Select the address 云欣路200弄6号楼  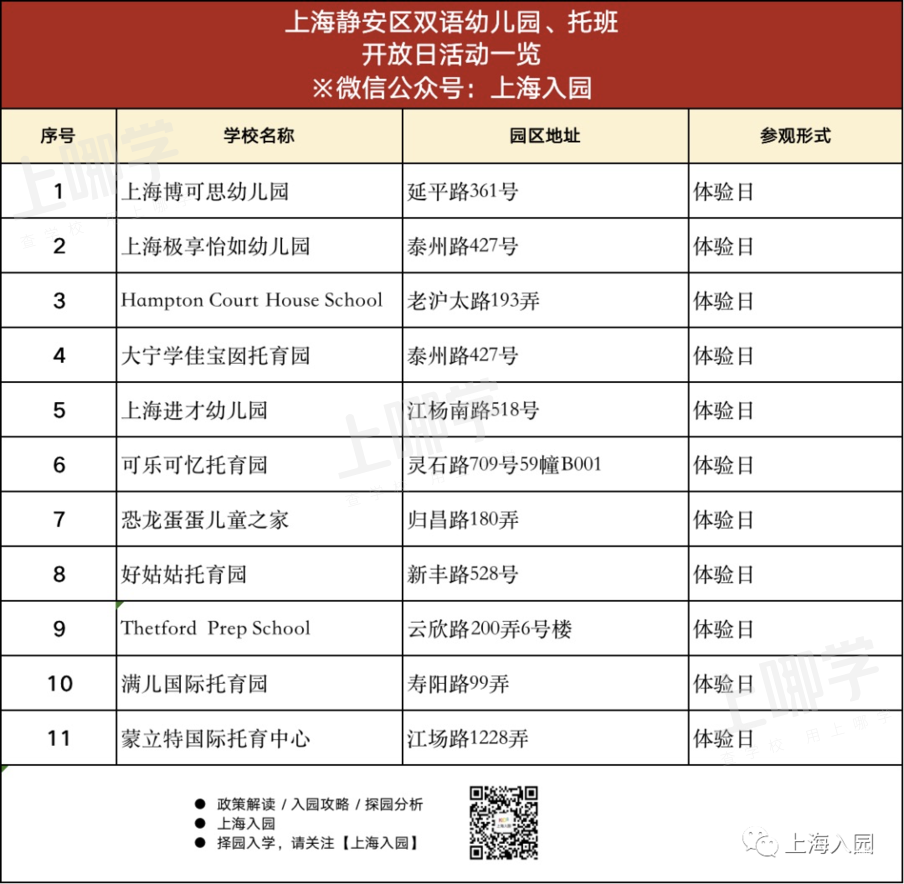click(489, 629)
